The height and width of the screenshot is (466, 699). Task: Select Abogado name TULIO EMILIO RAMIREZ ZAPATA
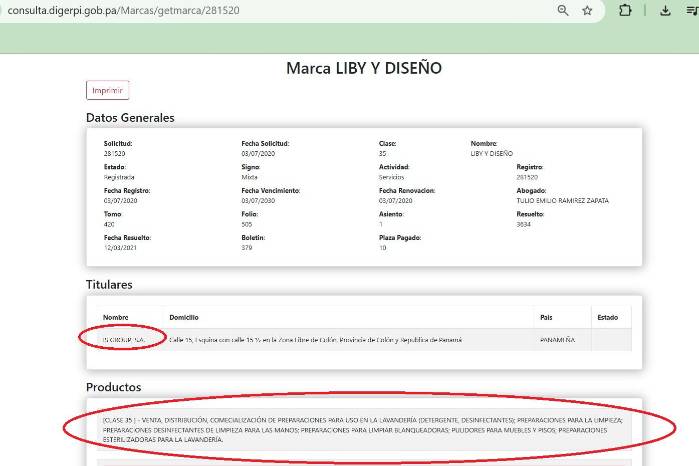[x=563, y=201]
